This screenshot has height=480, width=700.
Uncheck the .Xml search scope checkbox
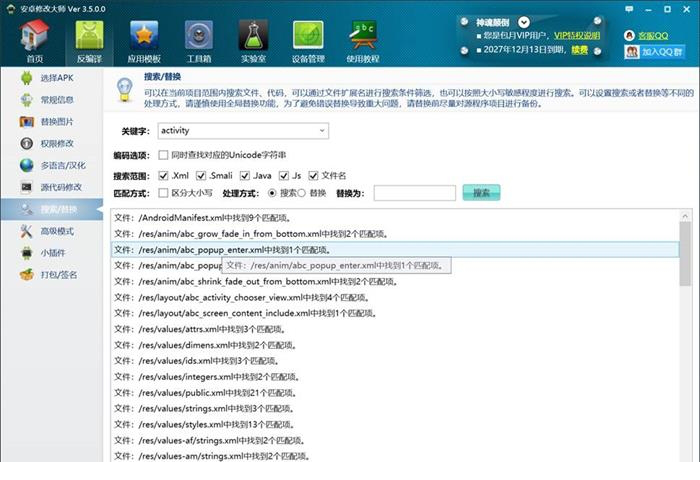point(163,175)
